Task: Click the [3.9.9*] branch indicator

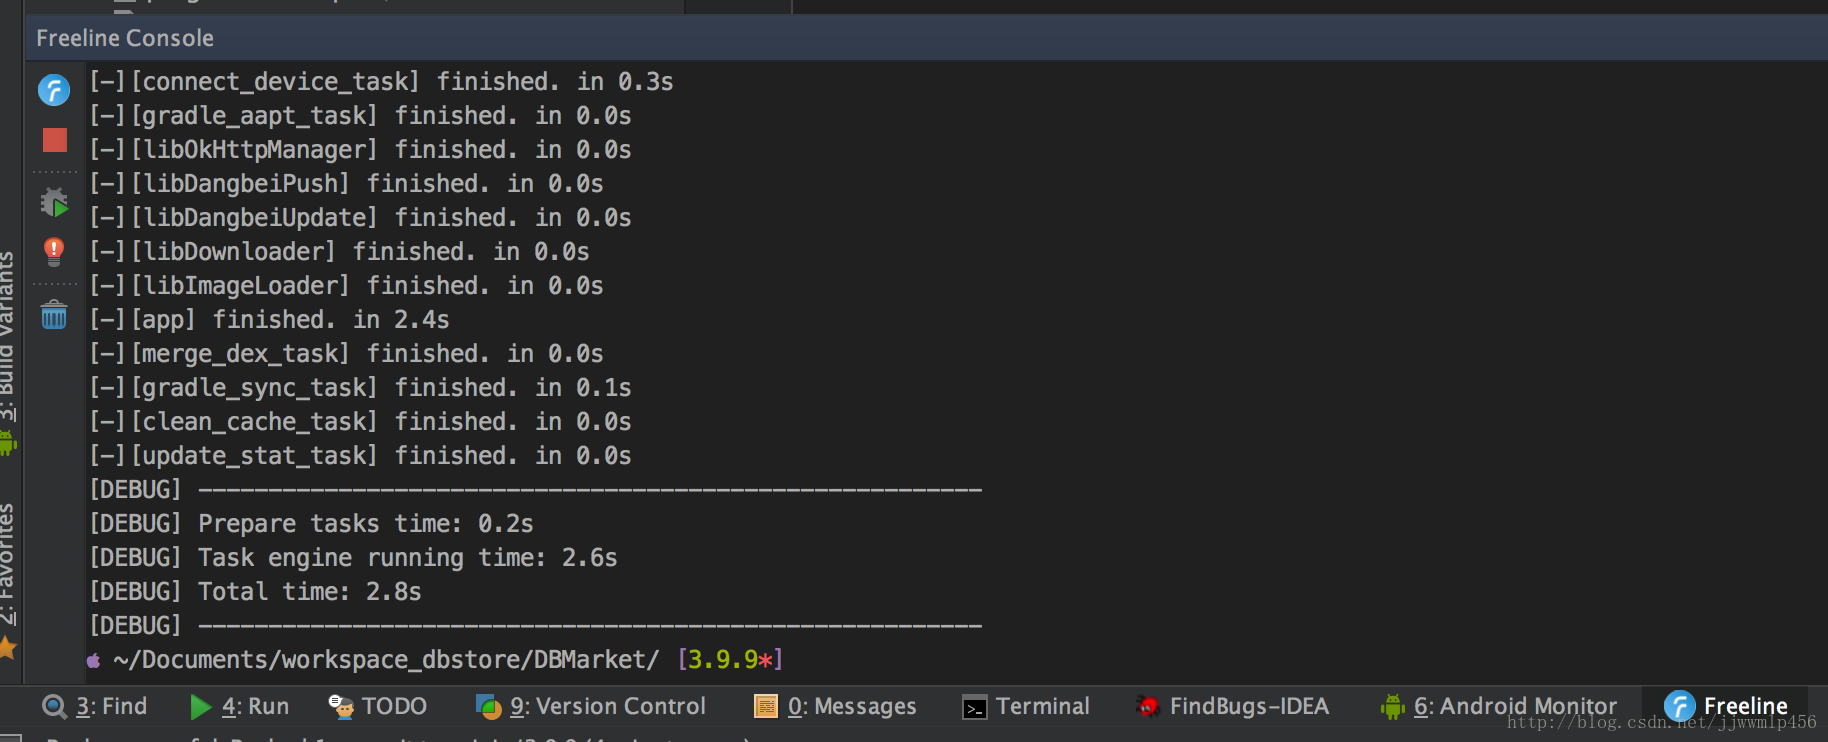Action: pos(730,660)
